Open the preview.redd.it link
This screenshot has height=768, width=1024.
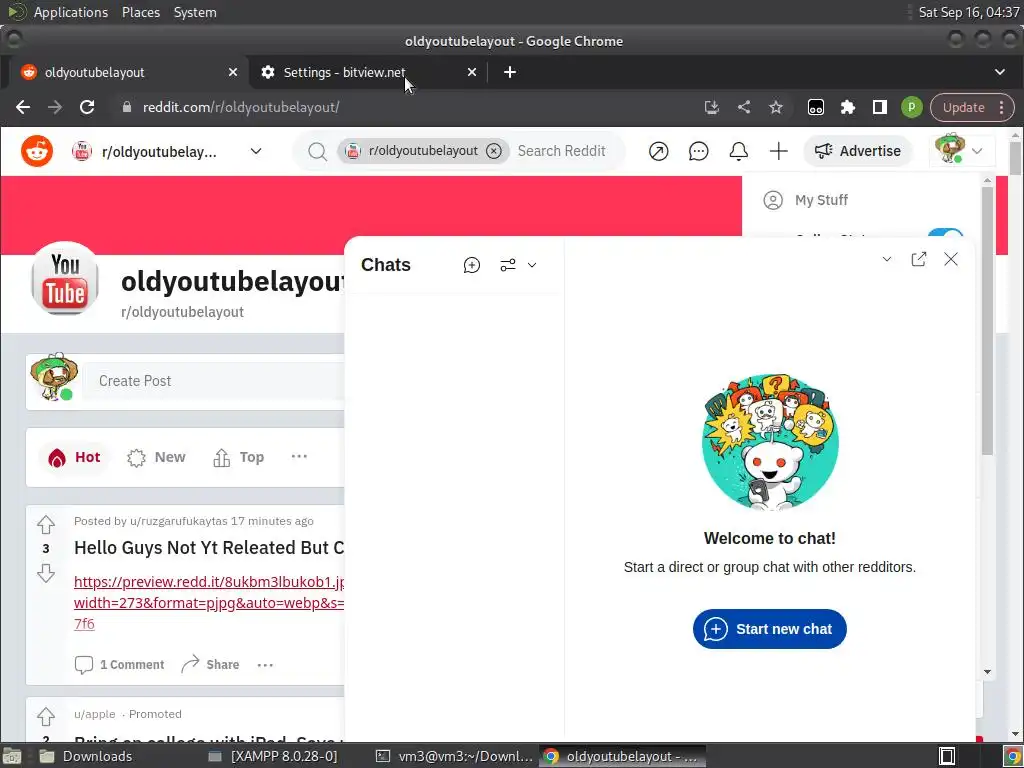[x=209, y=602]
